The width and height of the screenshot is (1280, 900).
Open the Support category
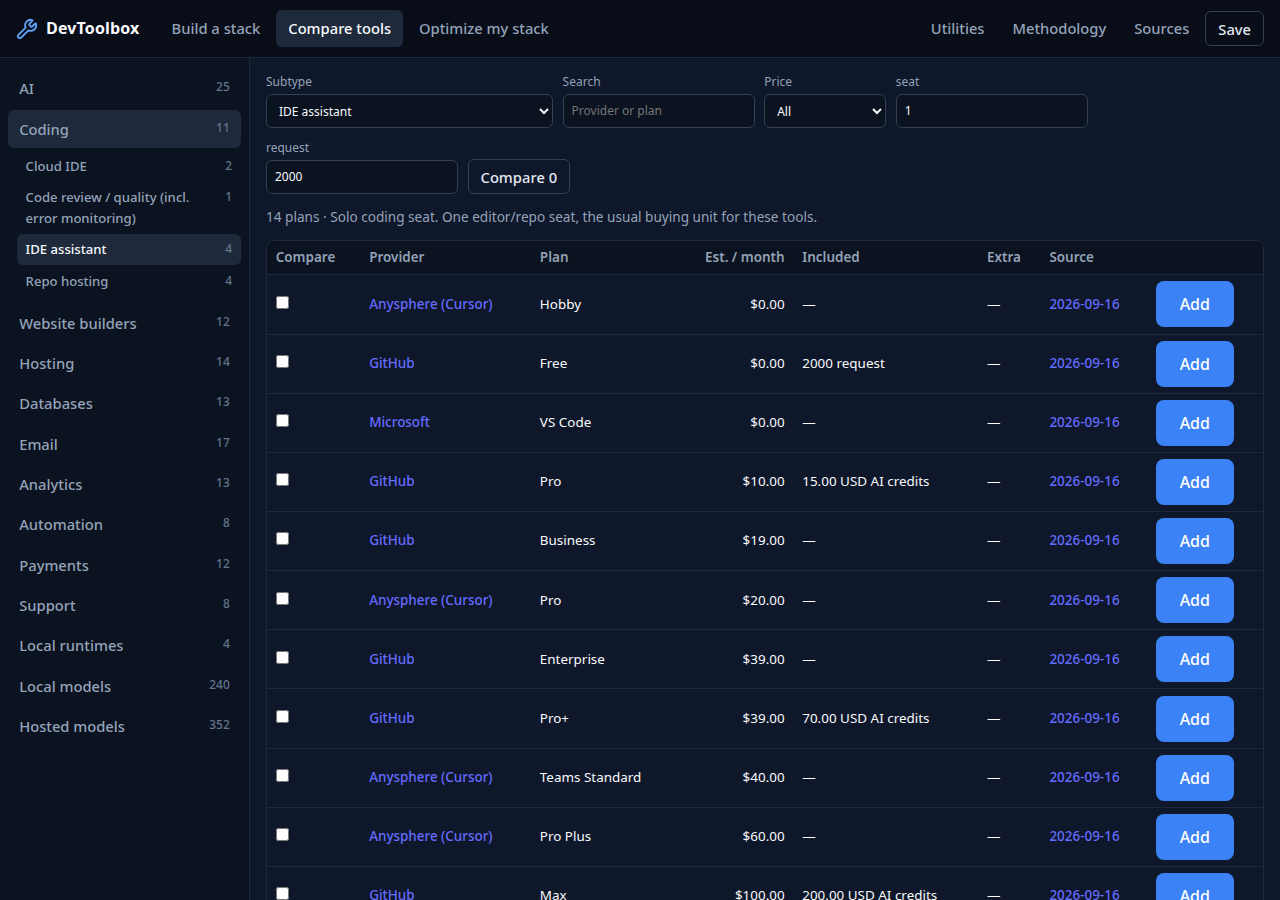click(x=124, y=605)
